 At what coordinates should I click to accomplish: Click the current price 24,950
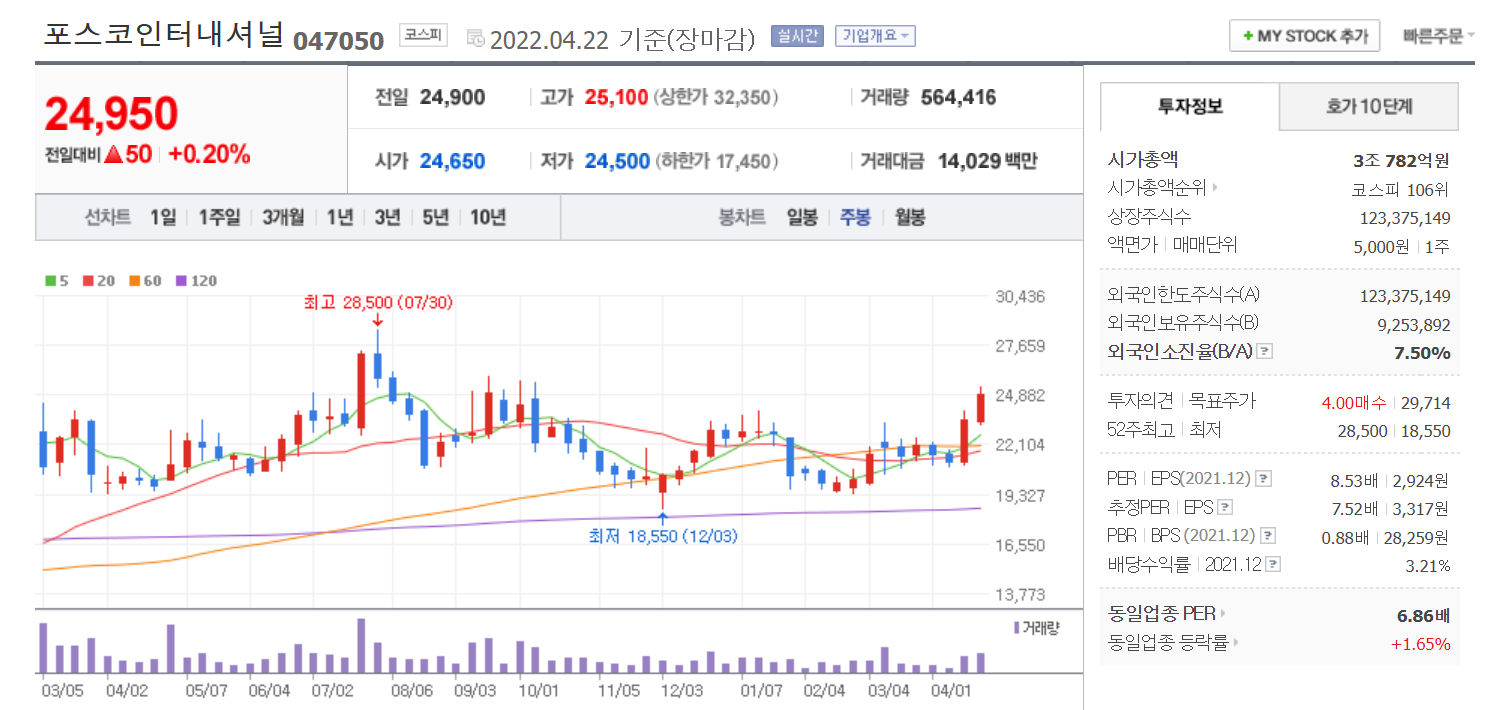point(111,115)
